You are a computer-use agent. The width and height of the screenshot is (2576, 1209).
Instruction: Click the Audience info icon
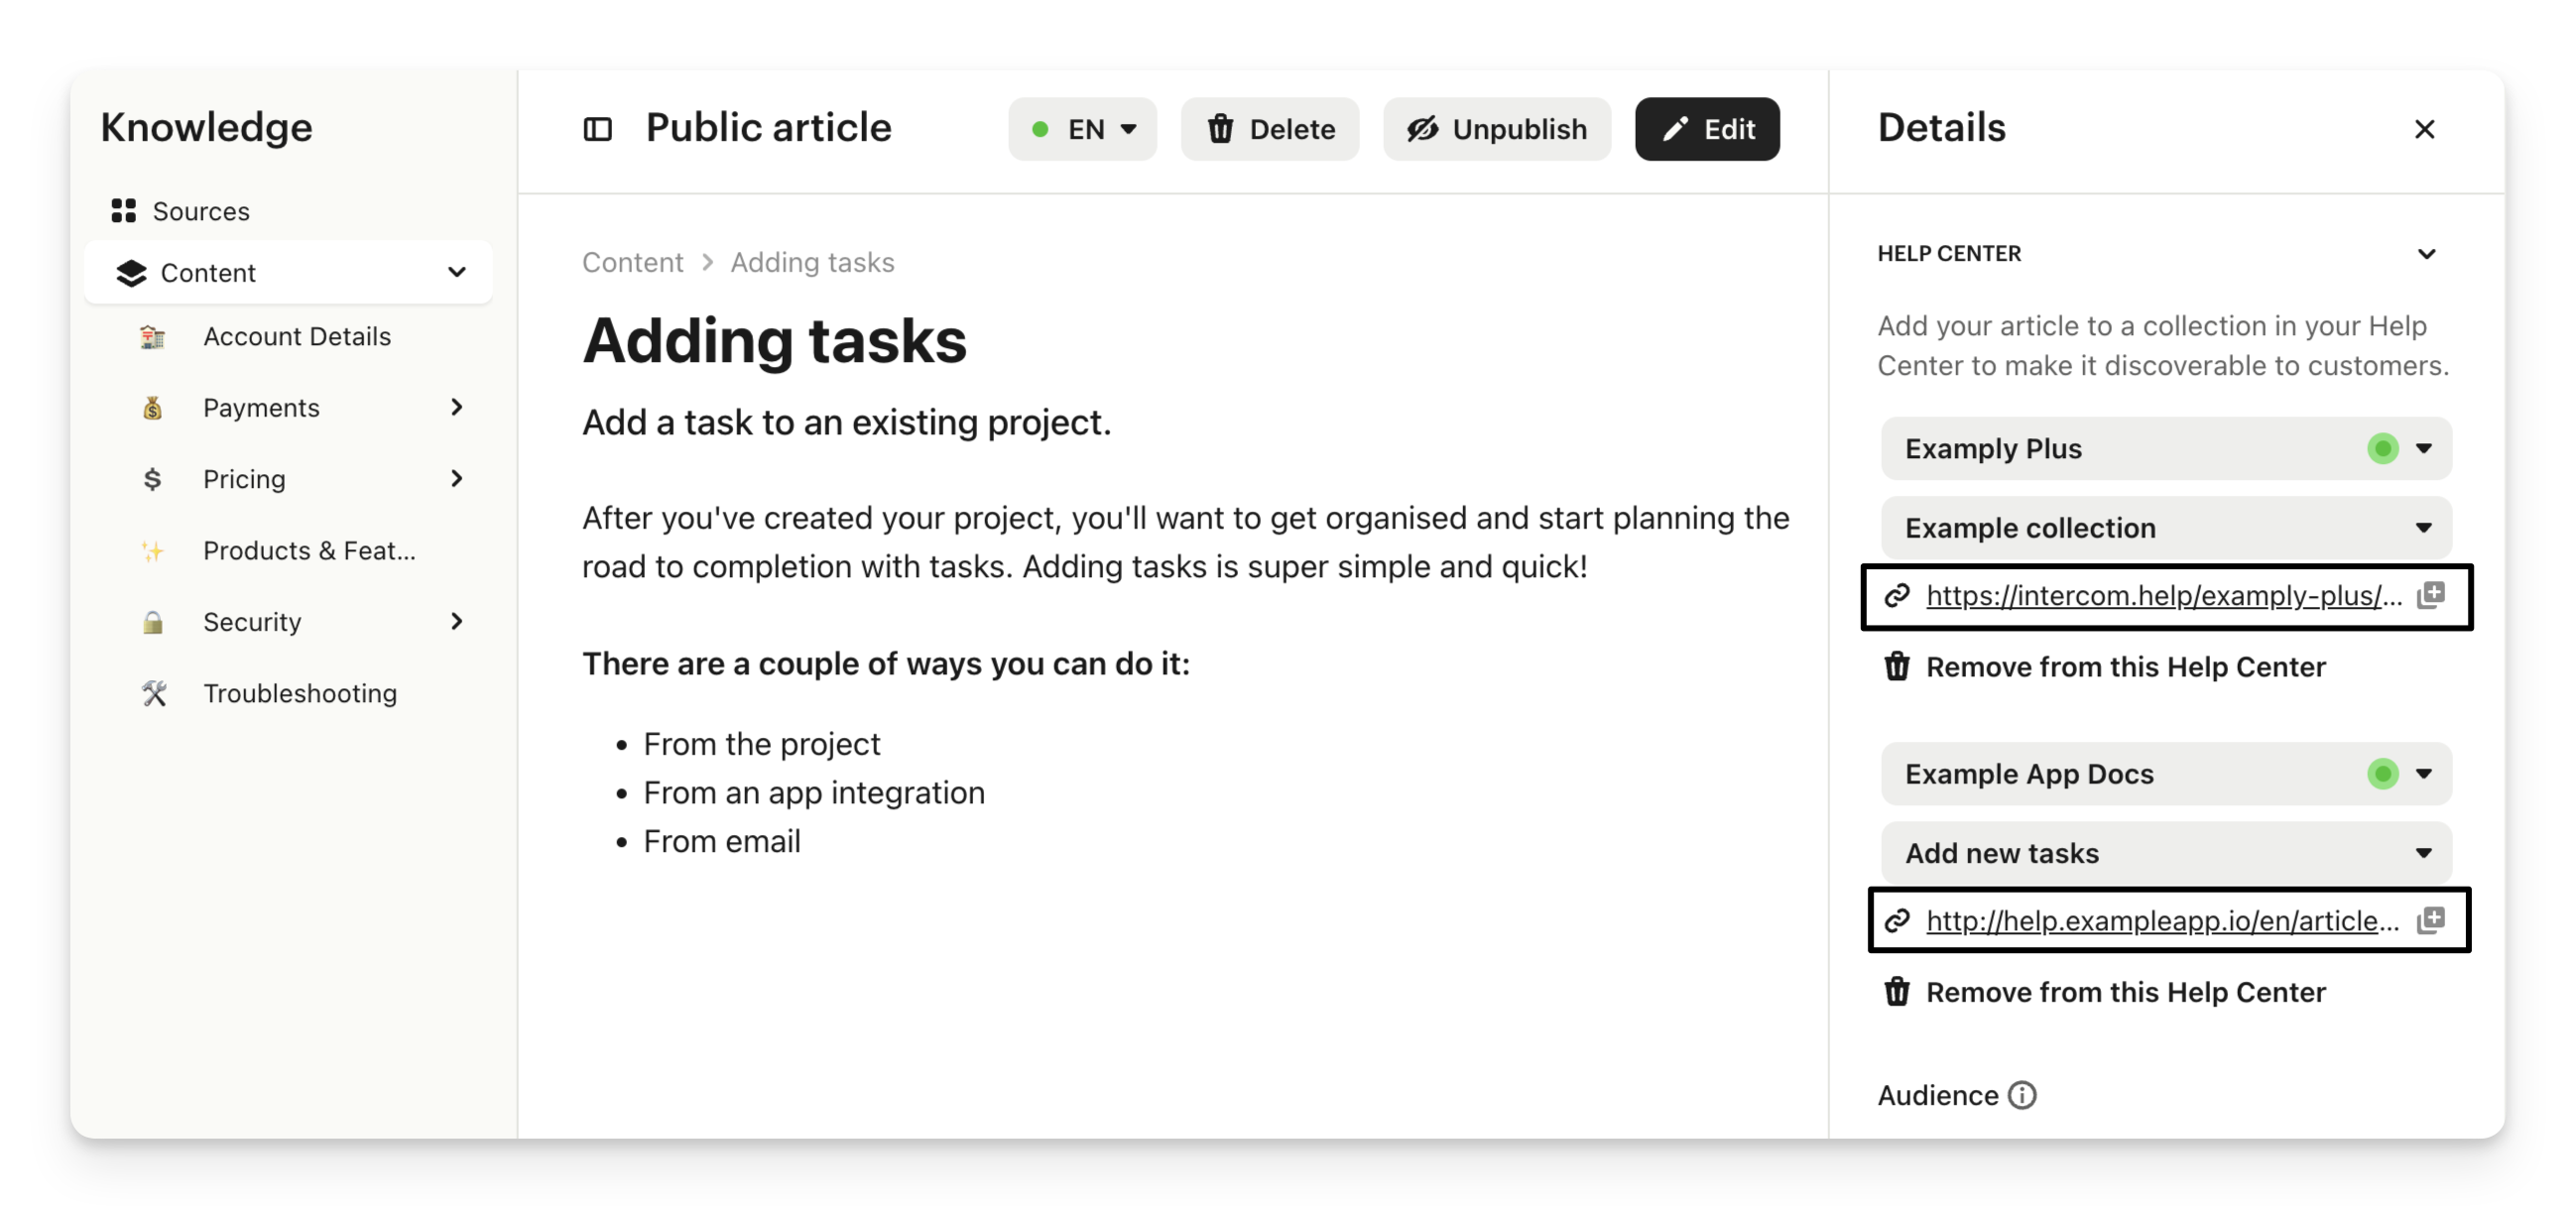[x=2022, y=1095]
